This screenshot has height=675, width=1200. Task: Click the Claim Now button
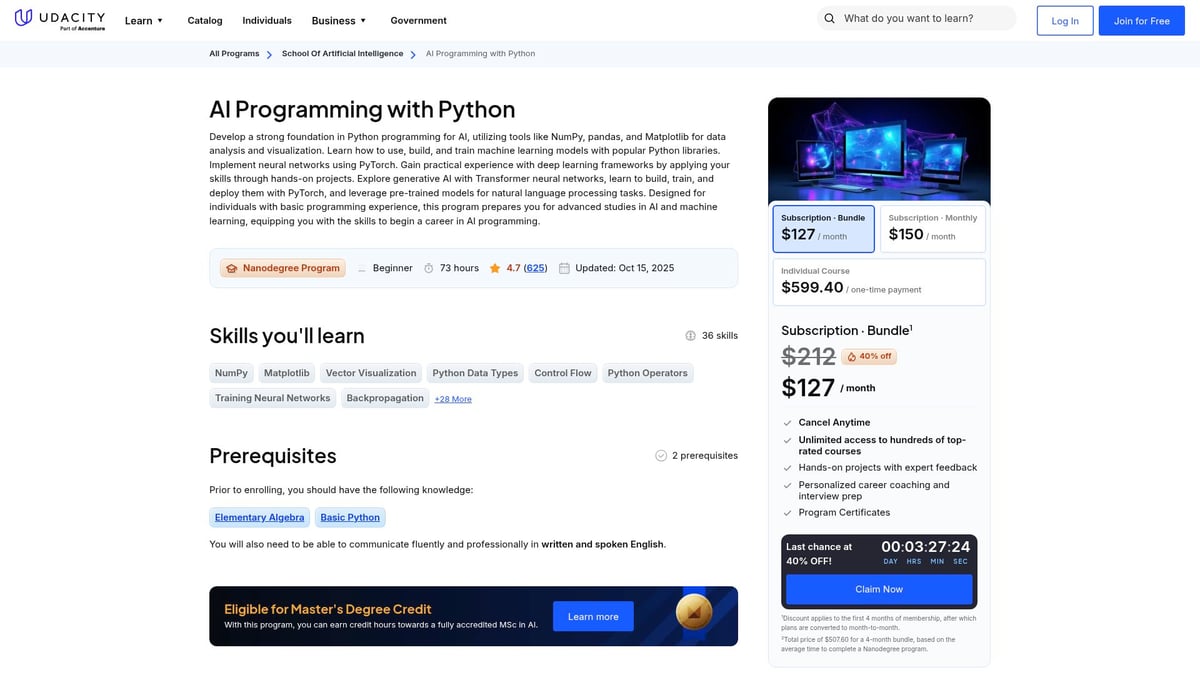[879, 589]
